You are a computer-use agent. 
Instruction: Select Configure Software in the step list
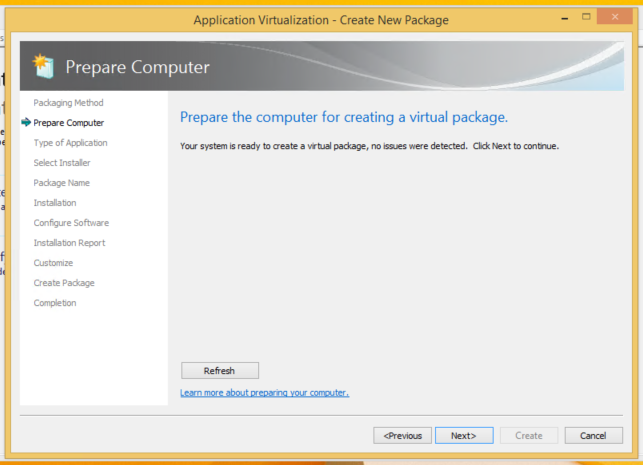click(x=71, y=223)
